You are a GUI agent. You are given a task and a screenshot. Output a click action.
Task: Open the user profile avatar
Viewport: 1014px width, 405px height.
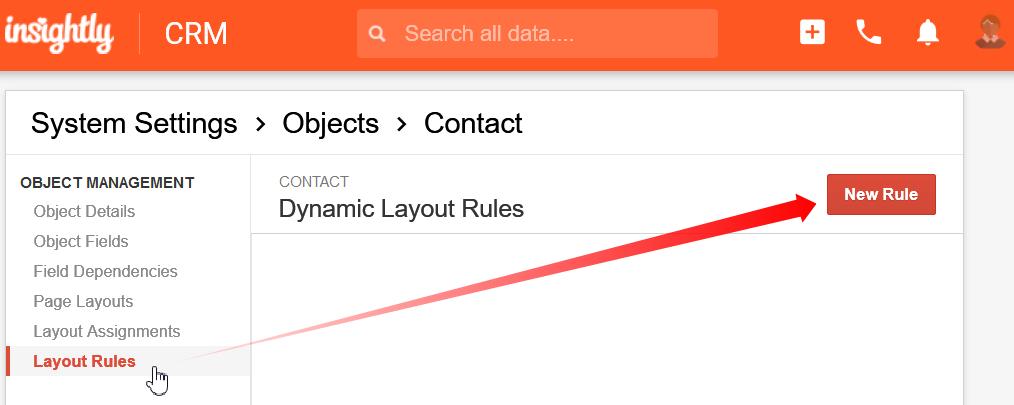pyautogui.click(x=989, y=32)
